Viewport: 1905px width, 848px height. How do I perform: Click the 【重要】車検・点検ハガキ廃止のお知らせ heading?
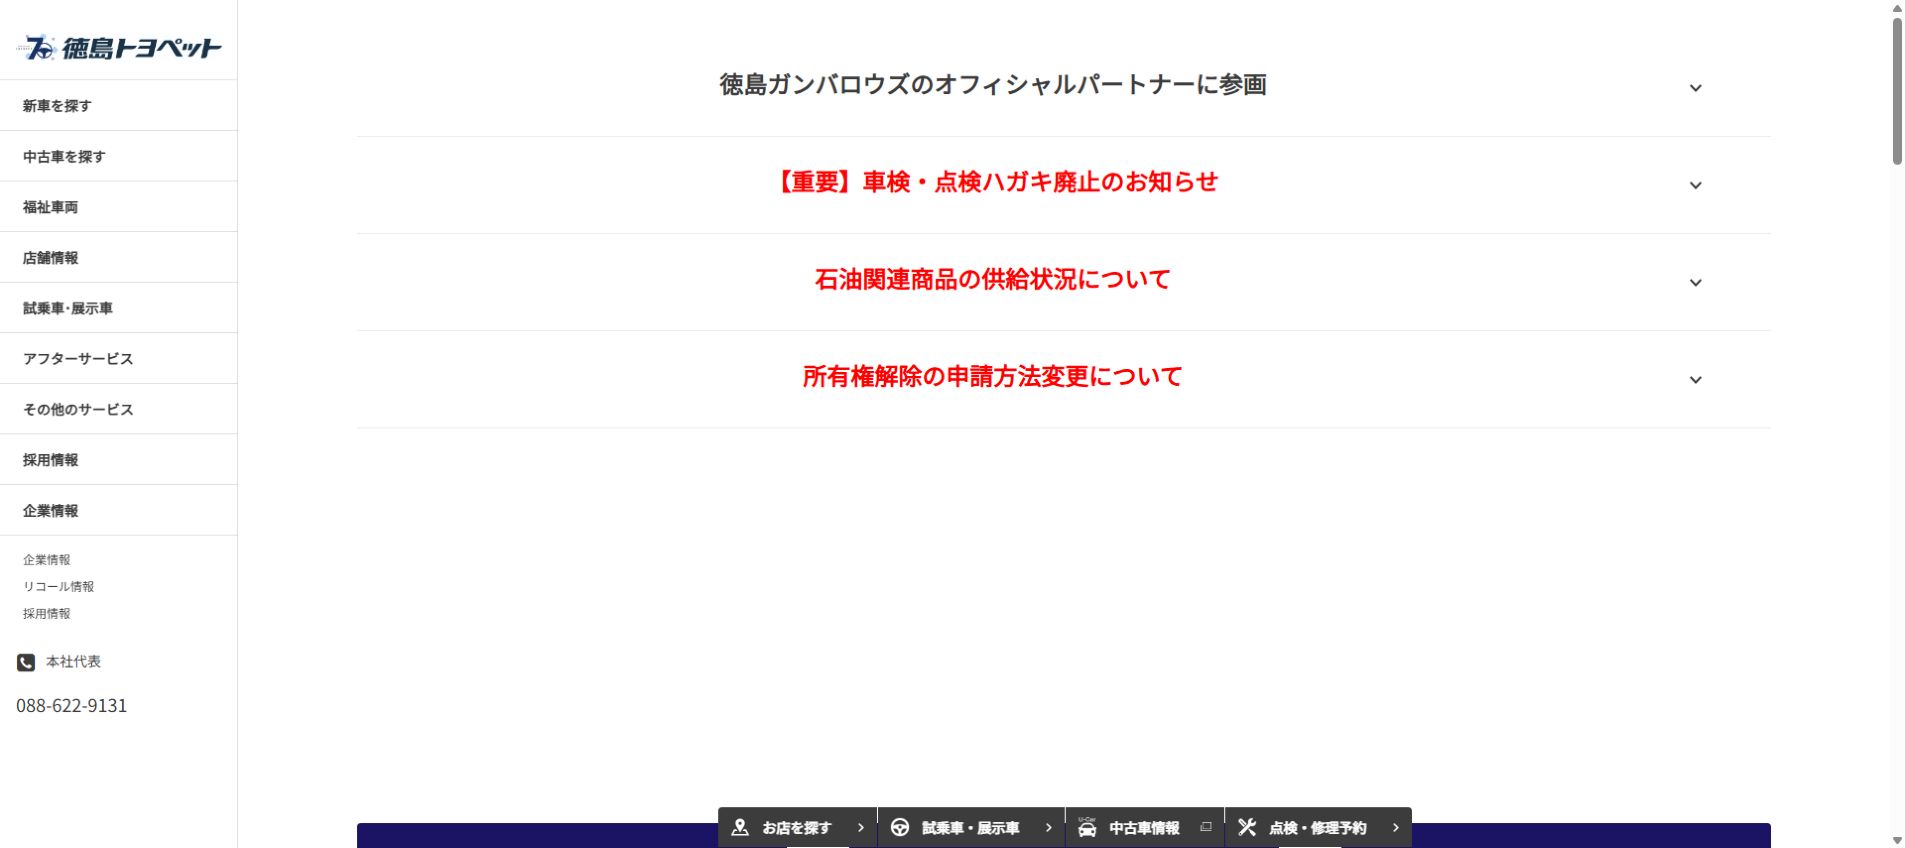(993, 182)
